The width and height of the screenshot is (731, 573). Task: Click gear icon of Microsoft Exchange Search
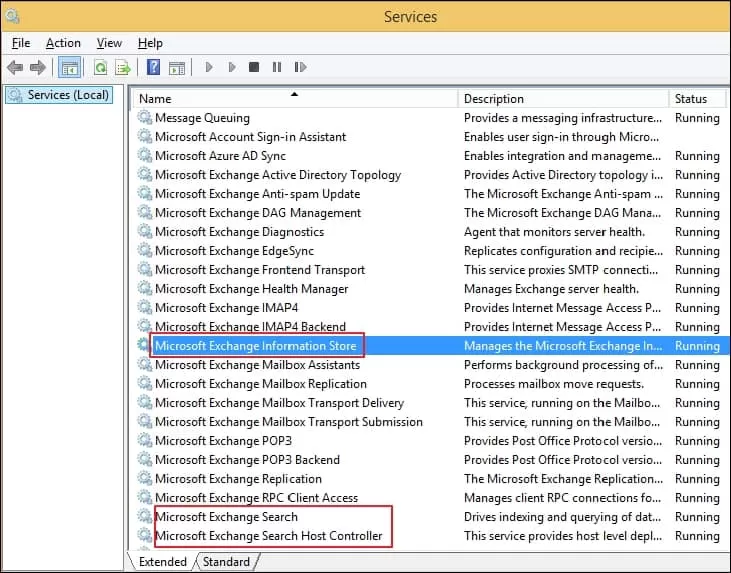pos(145,516)
